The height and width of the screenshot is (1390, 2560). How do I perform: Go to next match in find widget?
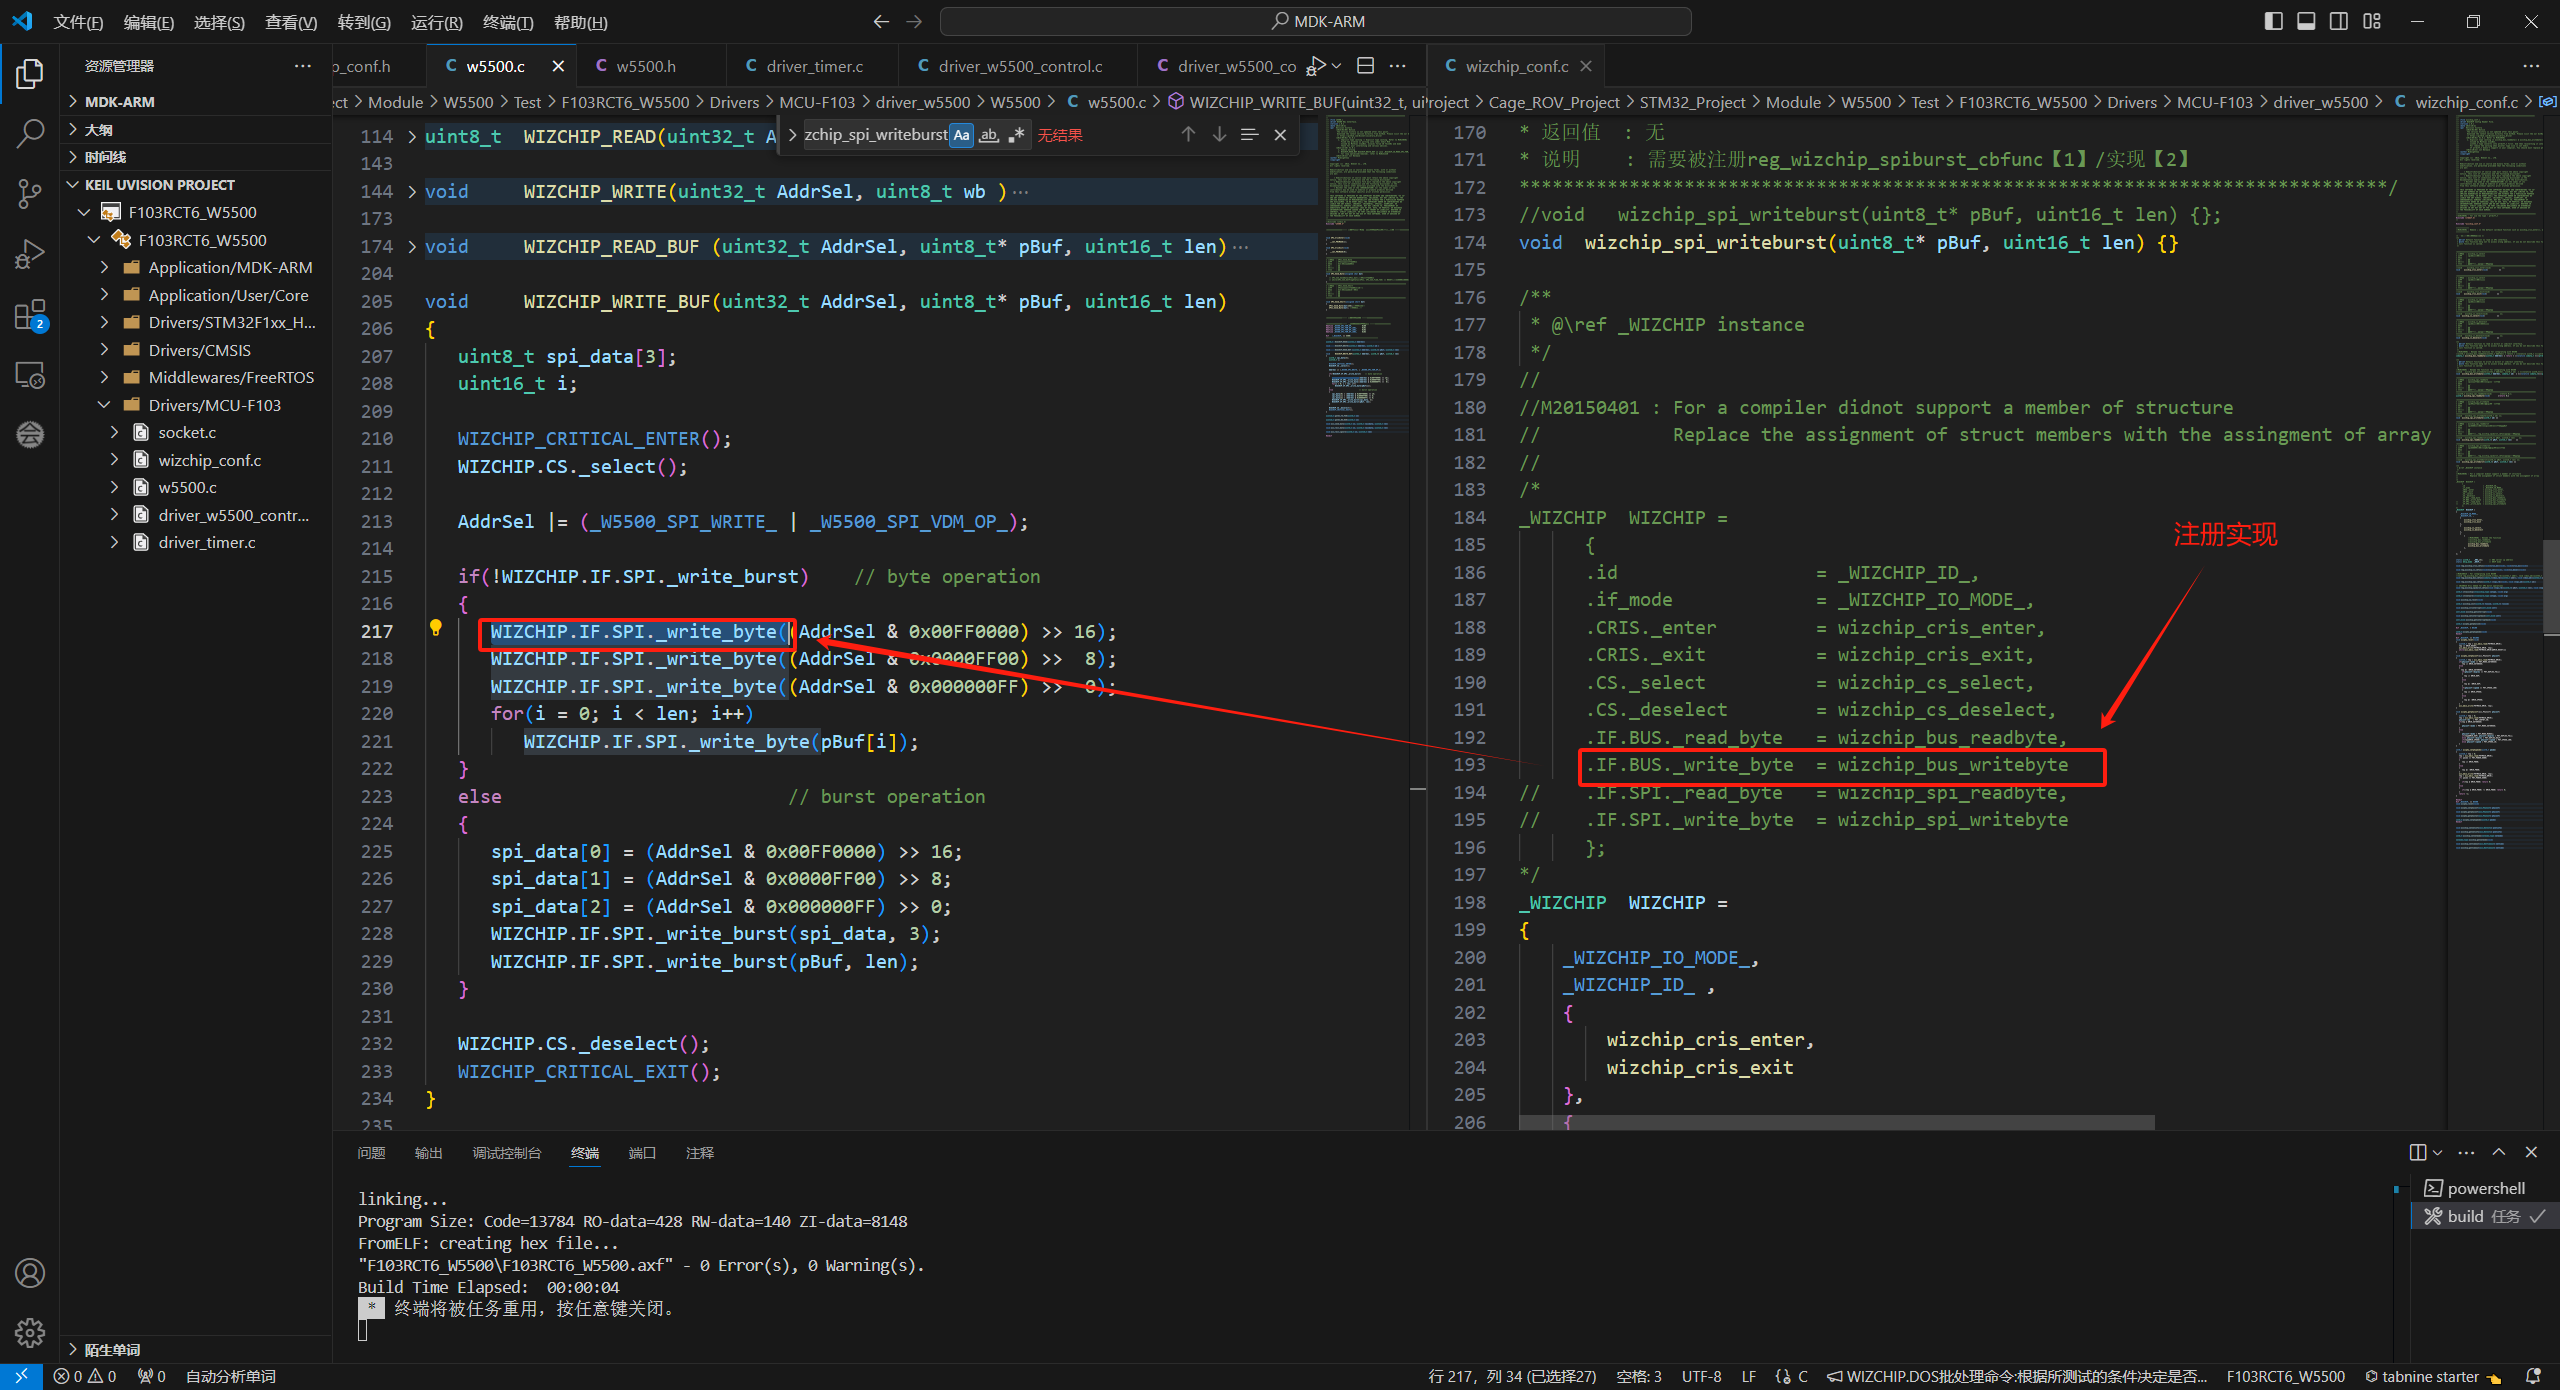[1219, 134]
